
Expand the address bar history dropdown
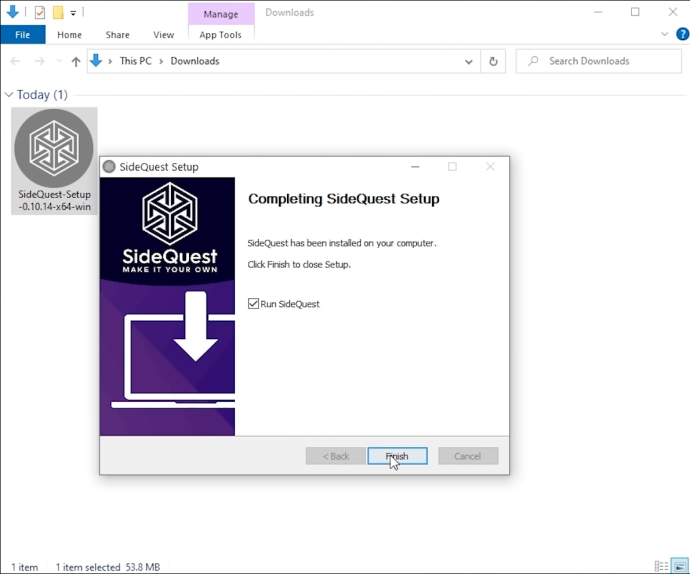469,62
